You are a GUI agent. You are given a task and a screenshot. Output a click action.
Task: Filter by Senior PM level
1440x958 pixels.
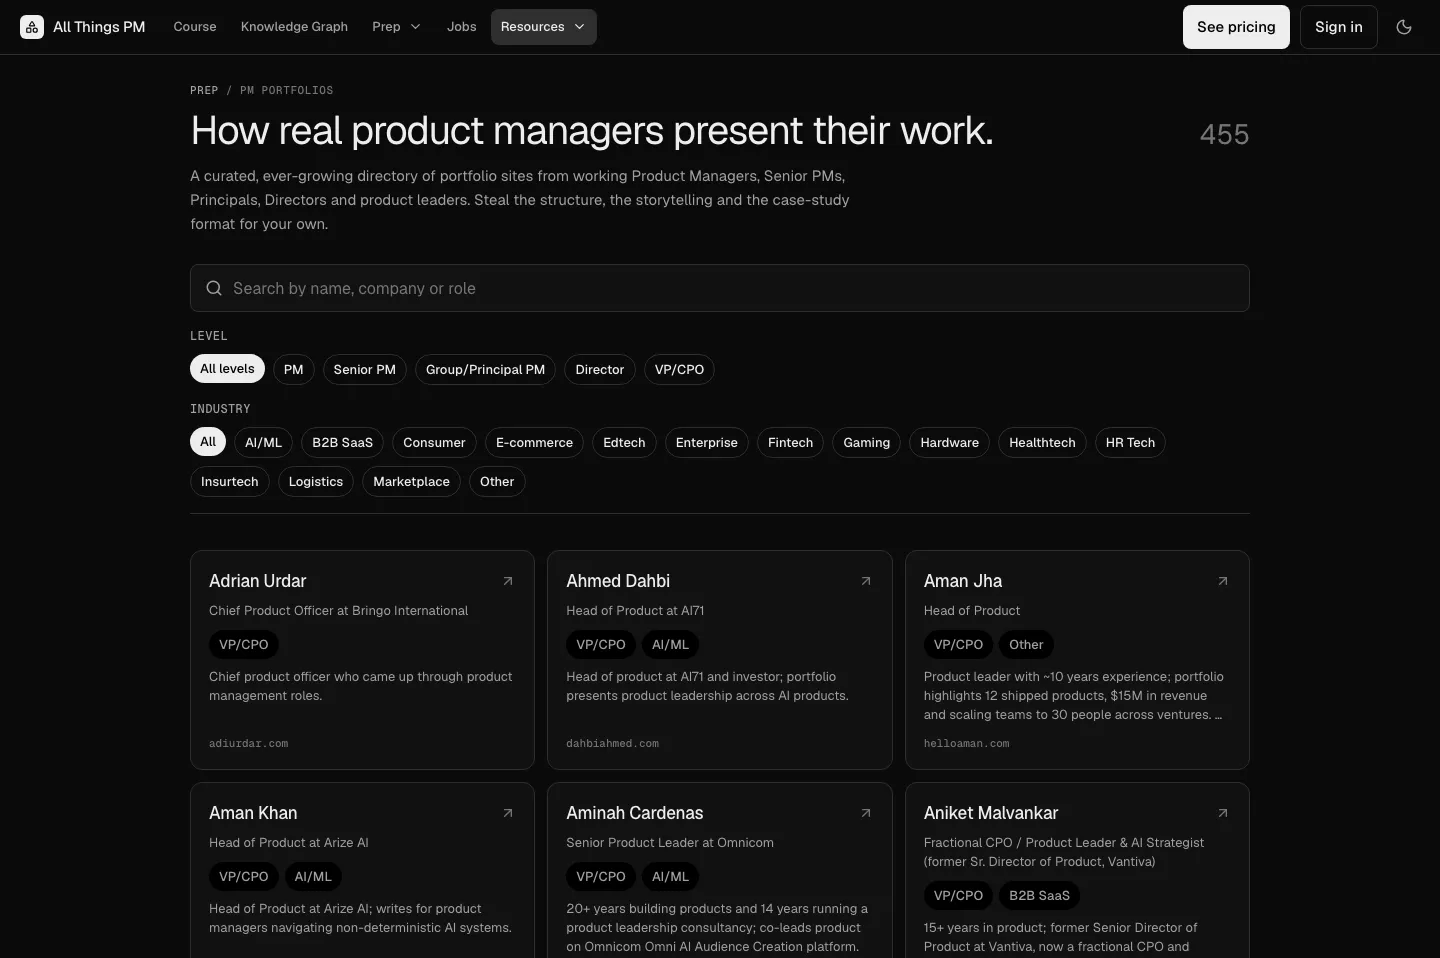pyautogui.click(x=365, y=369)
